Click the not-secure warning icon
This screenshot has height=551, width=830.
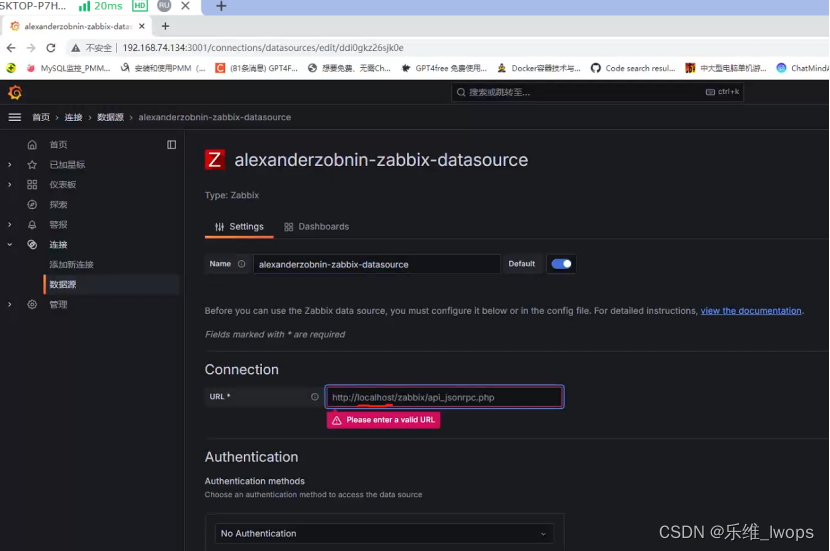point(76,48)
